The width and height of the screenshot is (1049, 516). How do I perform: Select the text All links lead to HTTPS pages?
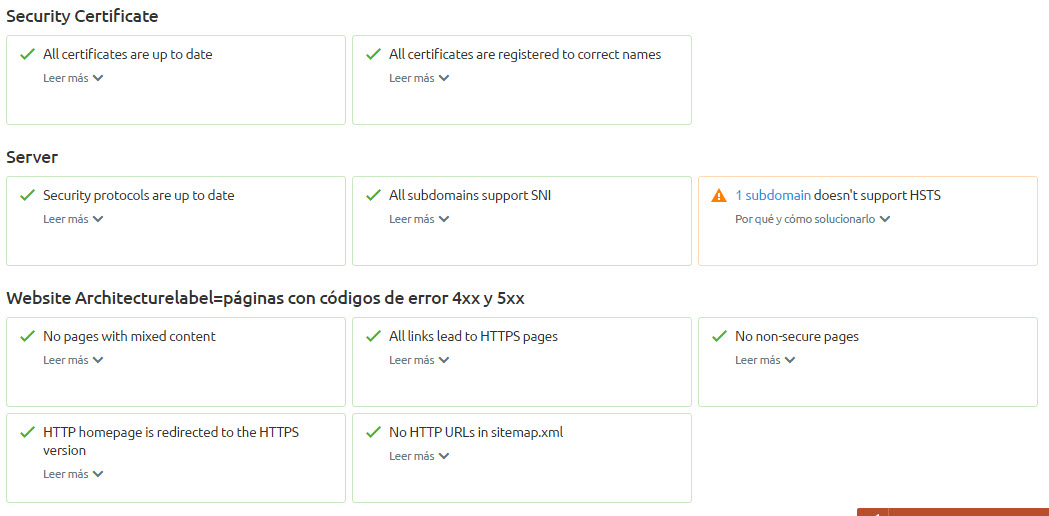(474, 337)
